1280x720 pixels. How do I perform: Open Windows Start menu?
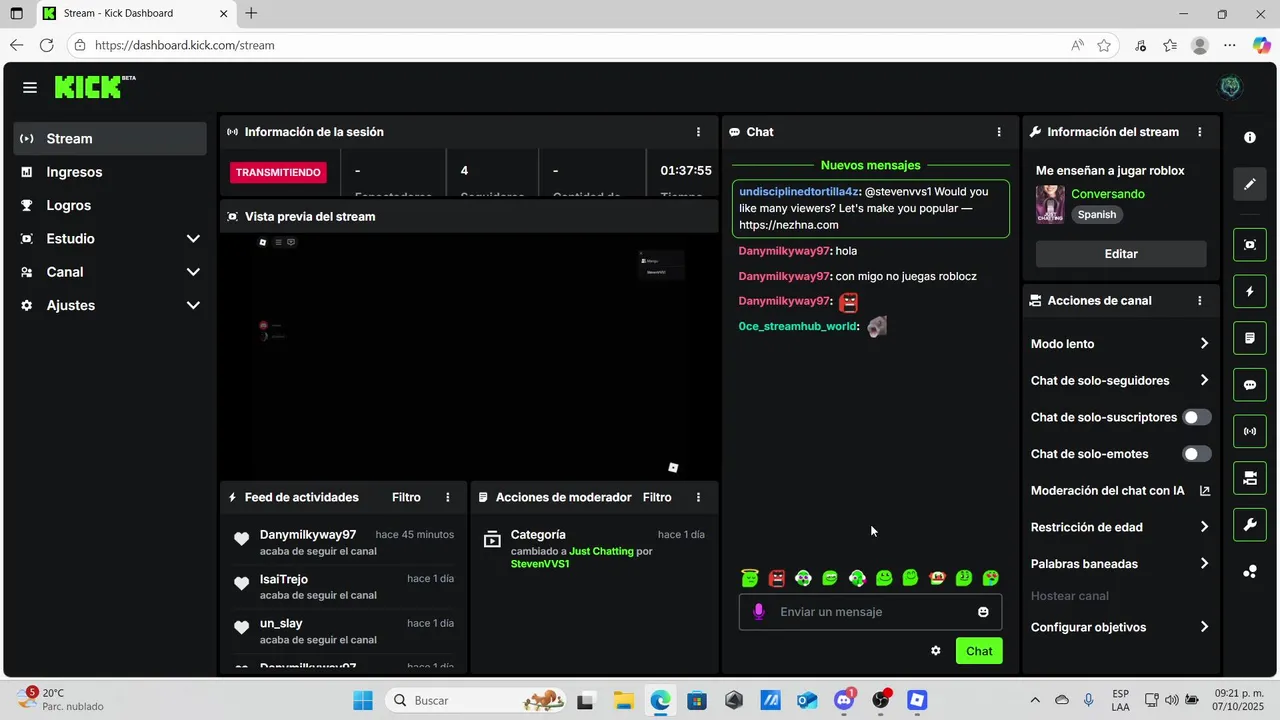coord(363,700)
